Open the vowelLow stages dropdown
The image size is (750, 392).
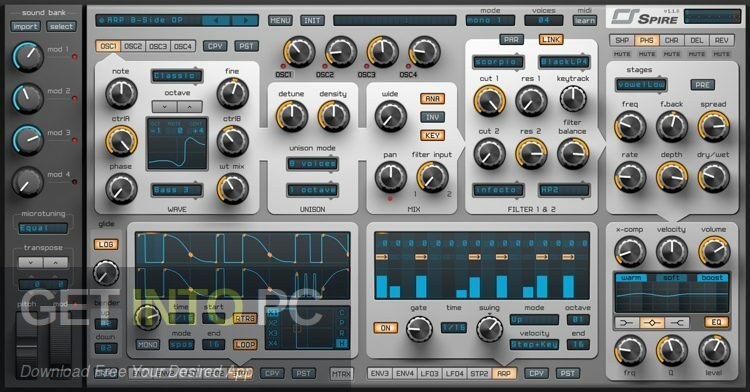(641, 85)
